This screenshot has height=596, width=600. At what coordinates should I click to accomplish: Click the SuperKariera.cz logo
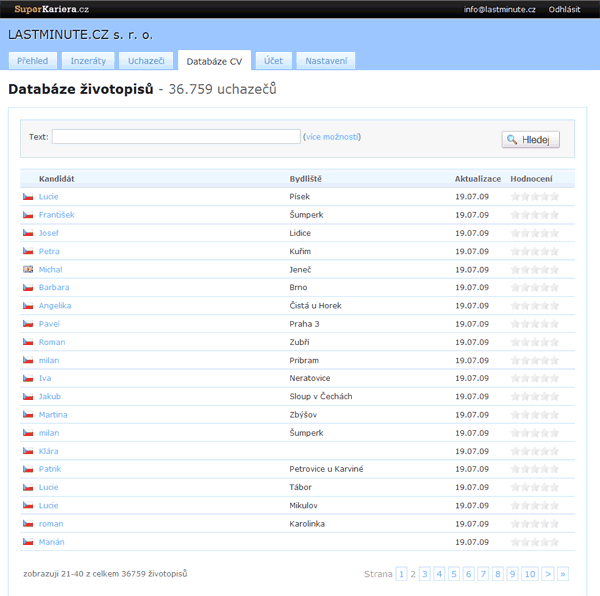tap(52, 9)
